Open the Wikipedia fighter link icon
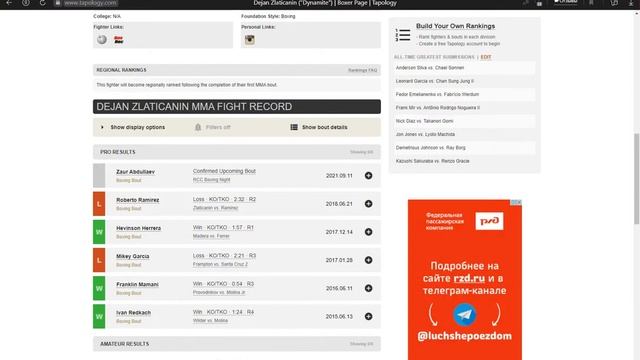This screenshot has width=640, height=360. pyautogui.click(x=102, y=40)
